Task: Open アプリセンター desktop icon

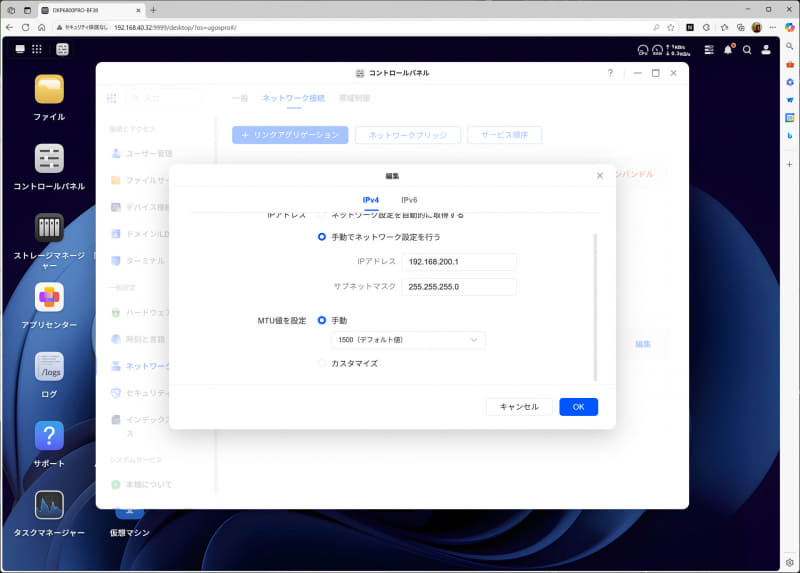Action: [49, 297]
